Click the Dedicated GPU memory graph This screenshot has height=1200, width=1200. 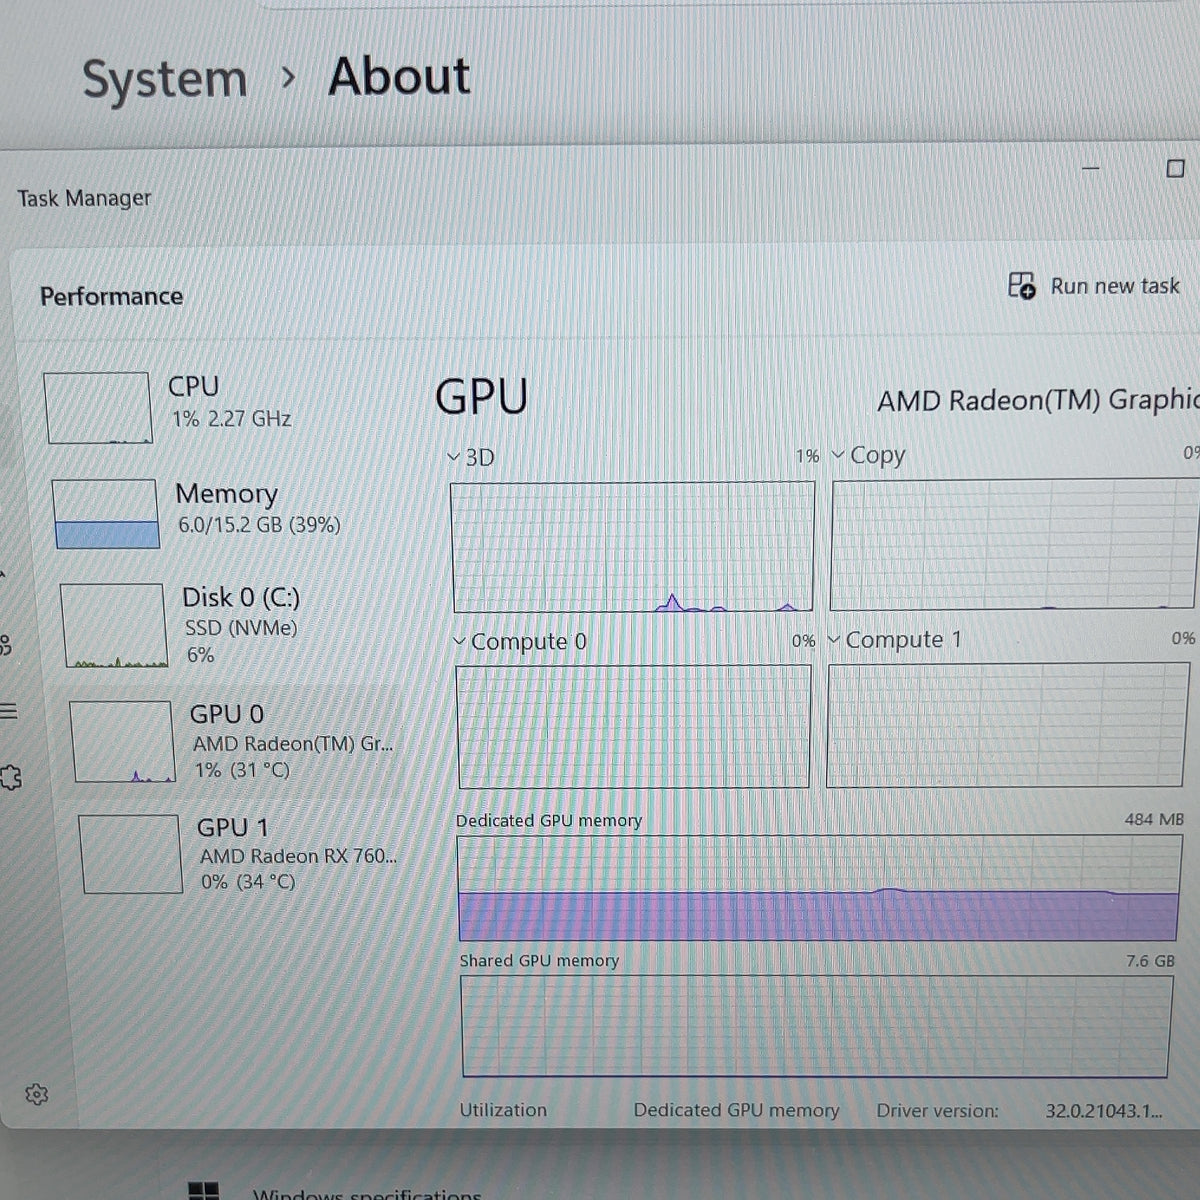819,888
